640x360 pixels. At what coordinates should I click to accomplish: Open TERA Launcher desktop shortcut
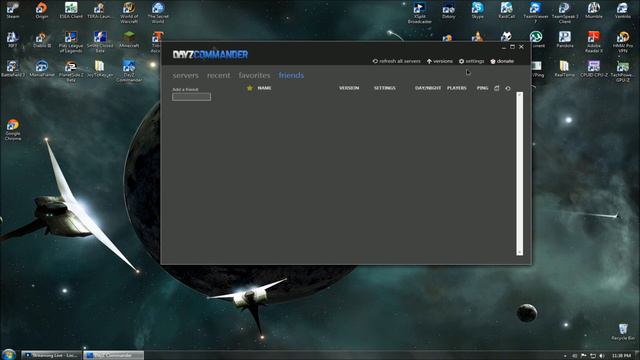pos(100,11)
